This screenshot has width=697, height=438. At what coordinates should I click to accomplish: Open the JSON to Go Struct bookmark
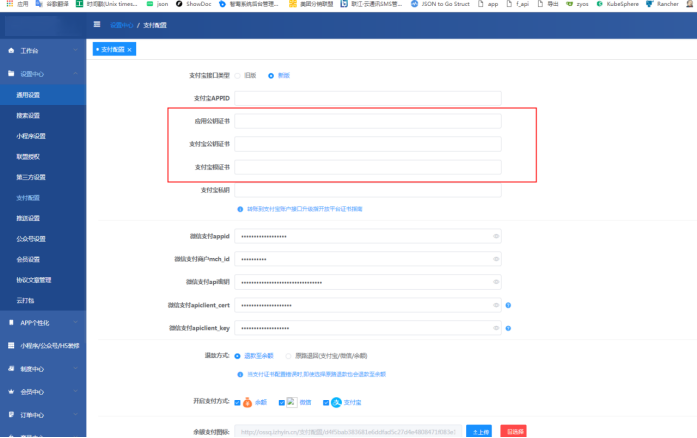point(440,4)
